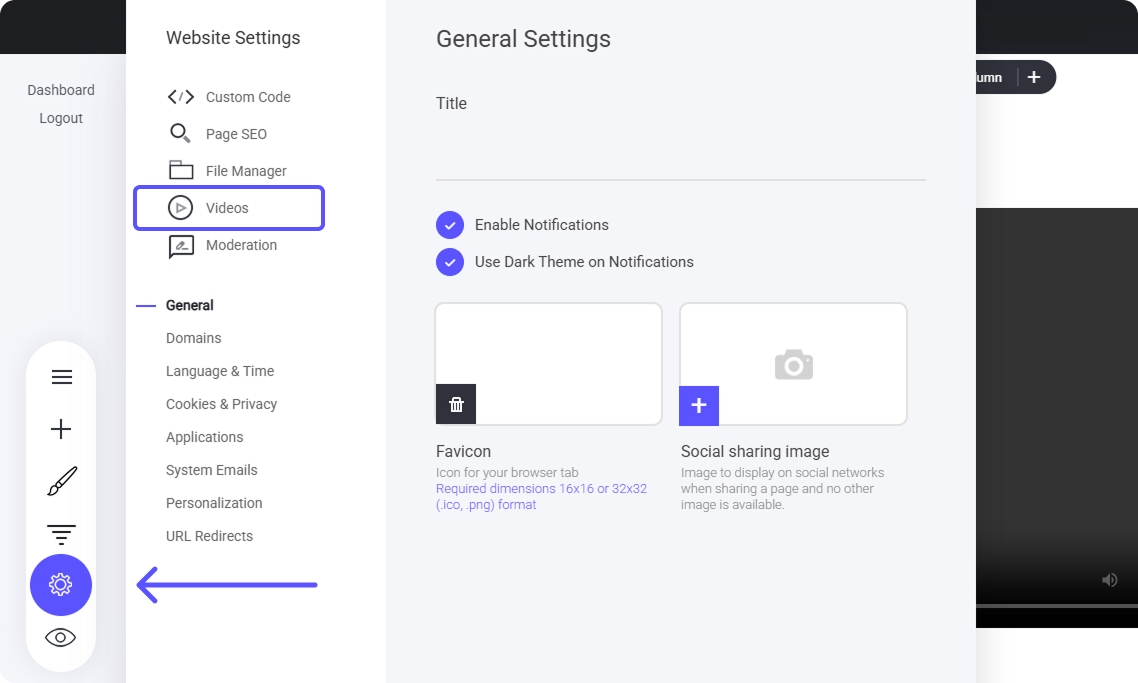Click the plus add element icon

click(x=61, y=429)
